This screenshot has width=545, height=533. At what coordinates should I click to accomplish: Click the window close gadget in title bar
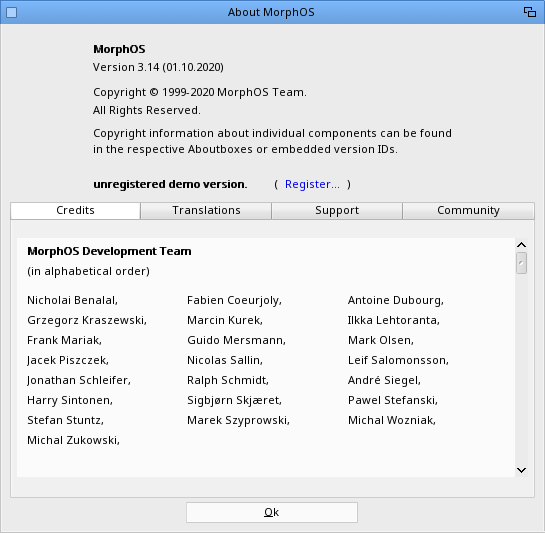pos(11,13)
